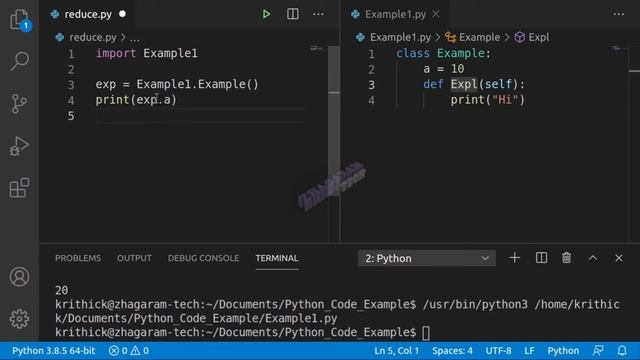Split the reduce.py editor to the right
Image resolution: width=640 pixels, height=360 pixels.
point(293,14)
